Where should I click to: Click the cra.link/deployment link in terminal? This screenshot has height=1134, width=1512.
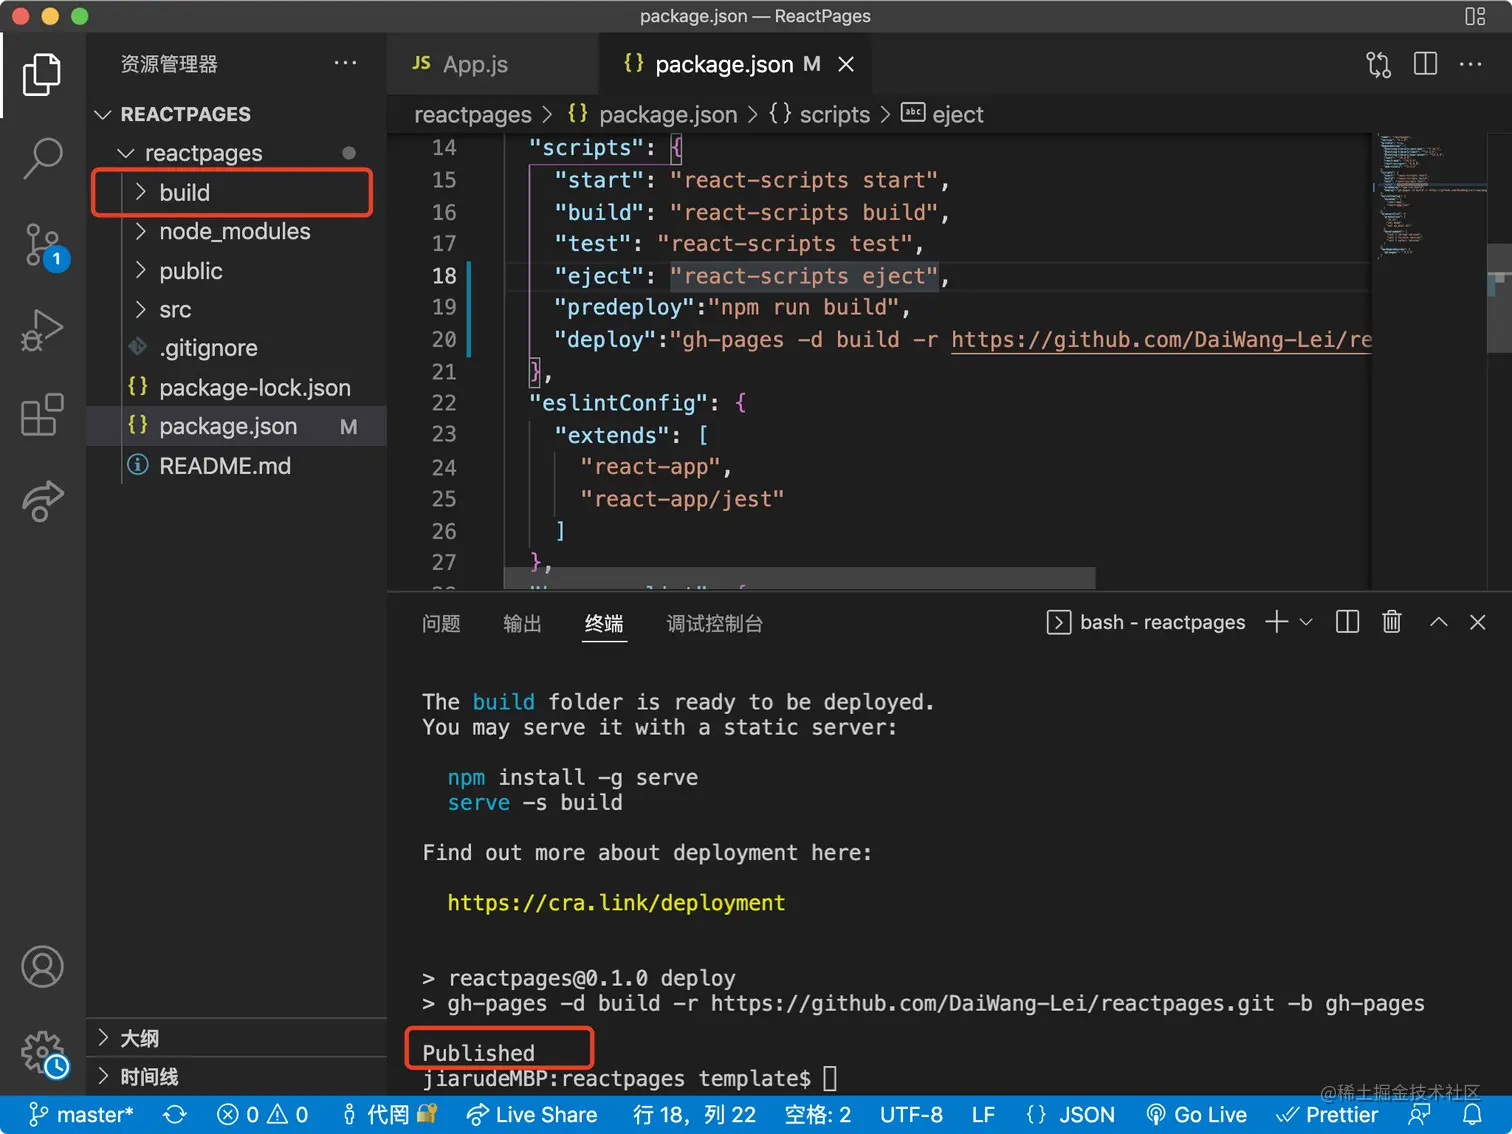click(x=616, y=902)
